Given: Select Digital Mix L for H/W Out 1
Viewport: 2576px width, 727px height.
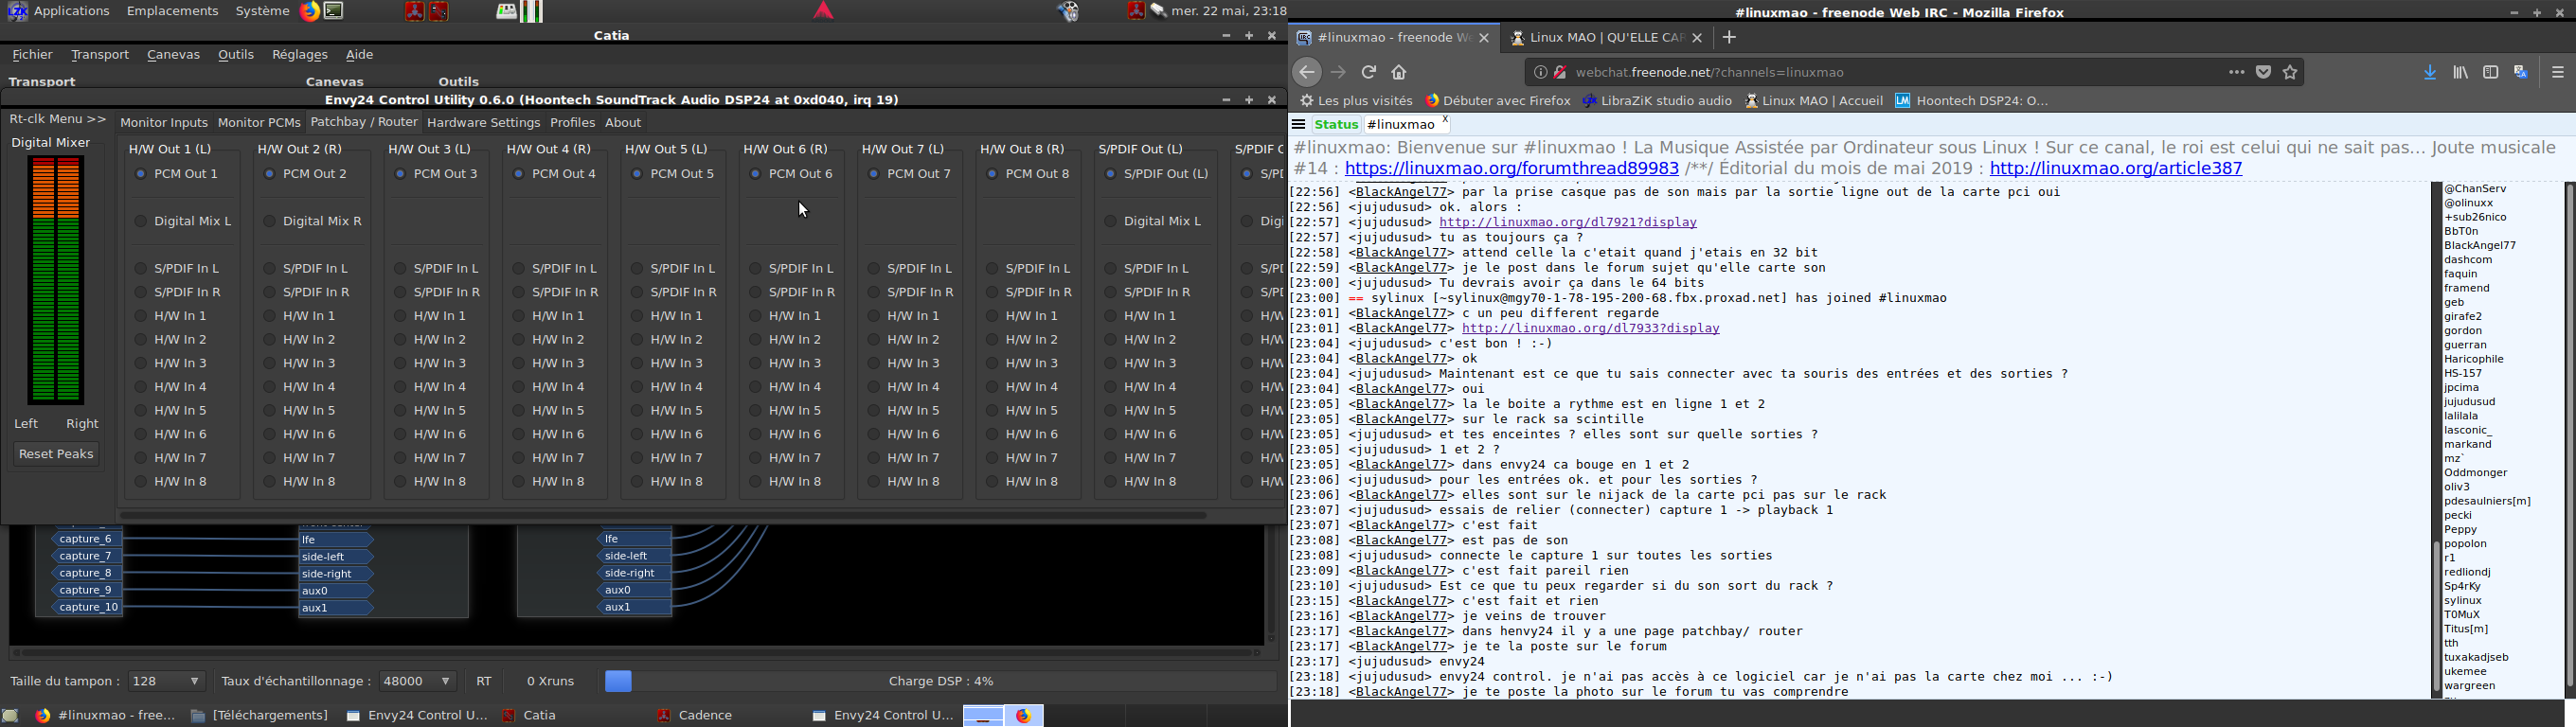Looking at the screenshot, I should [x=141, y=221].
